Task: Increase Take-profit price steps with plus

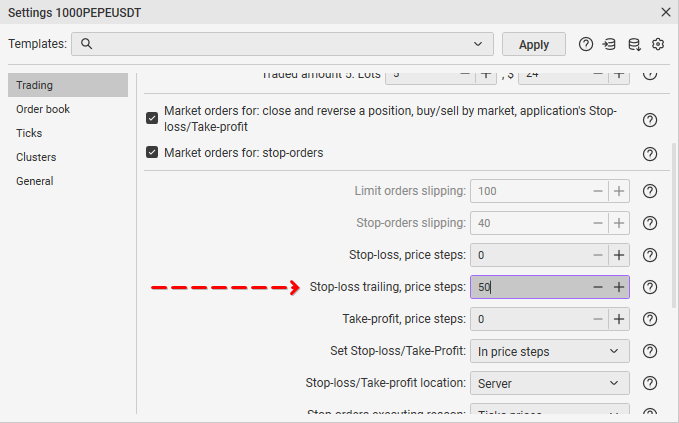Action: (x=619, y=319)
